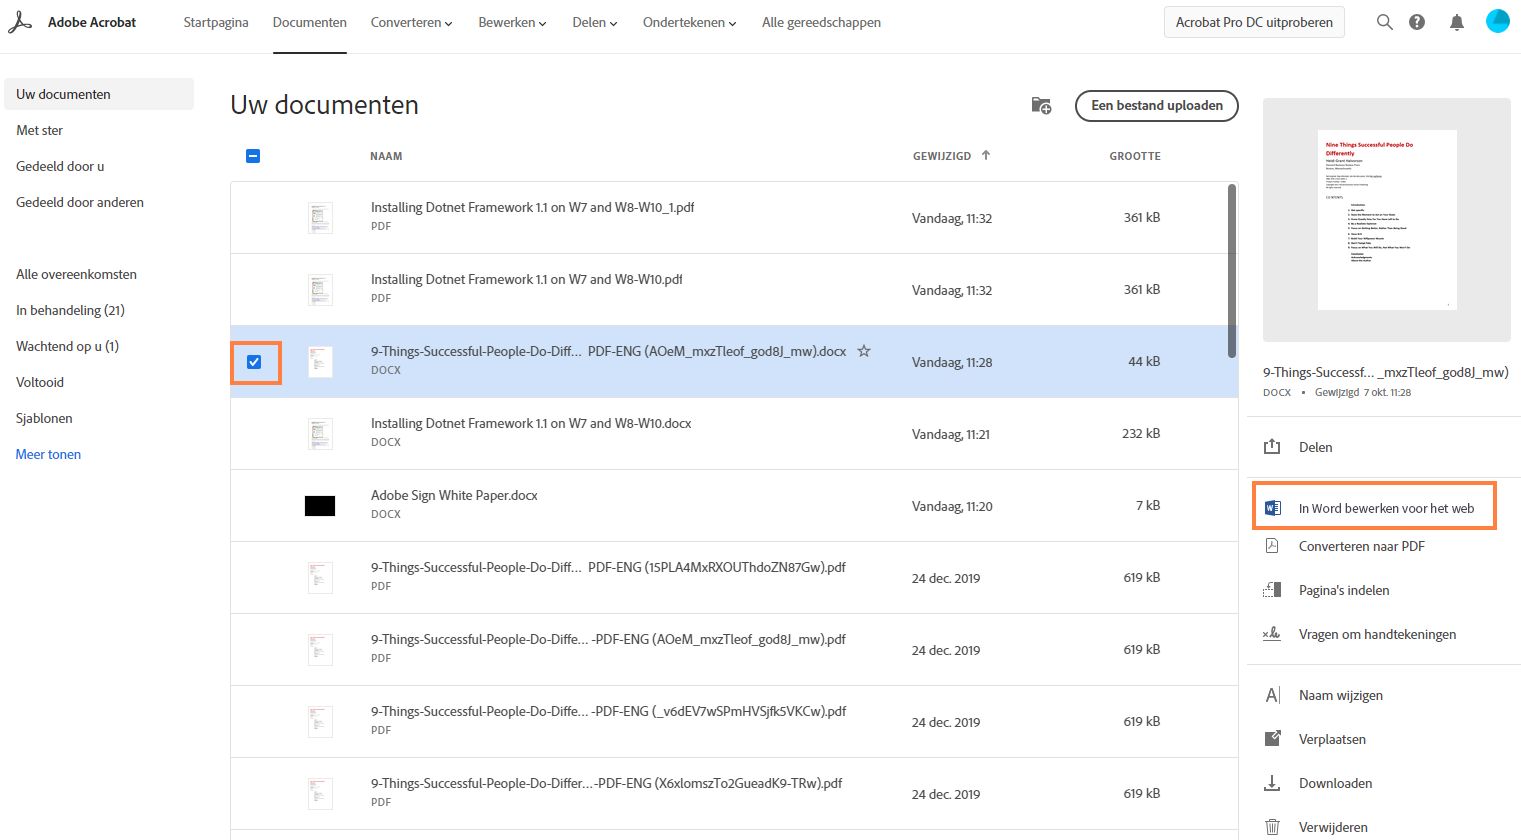Click the Converteren naar PDF icon
This screenshot has width=1521, height=840.
point(1272,546)
